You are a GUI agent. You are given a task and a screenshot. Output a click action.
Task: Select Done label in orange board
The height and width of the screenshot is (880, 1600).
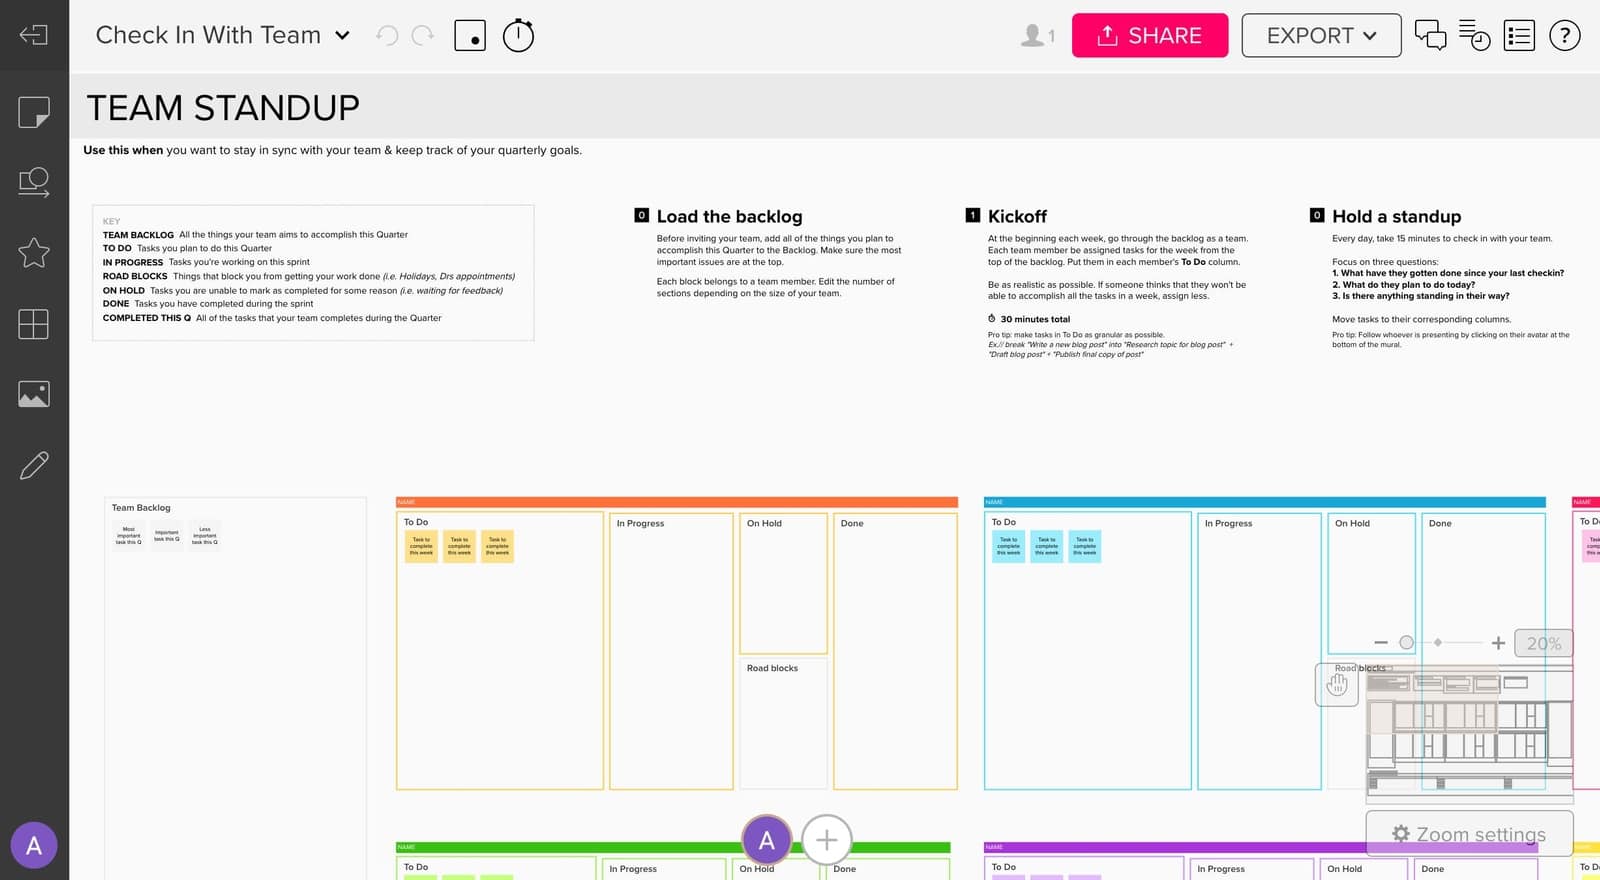pos(852,523)
